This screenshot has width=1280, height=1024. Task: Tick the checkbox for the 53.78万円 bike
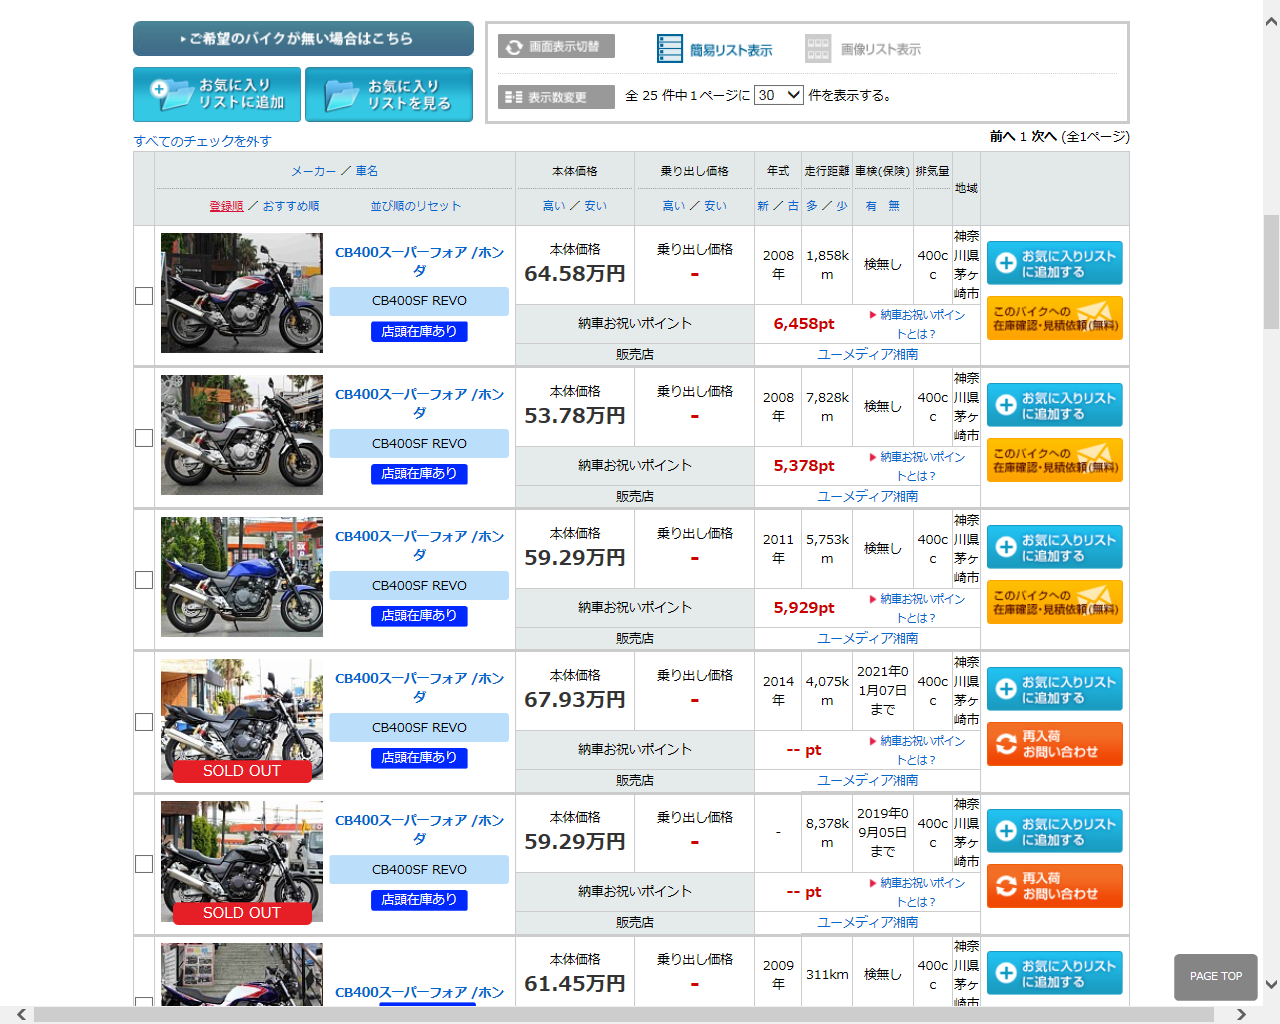pos(144,438)
